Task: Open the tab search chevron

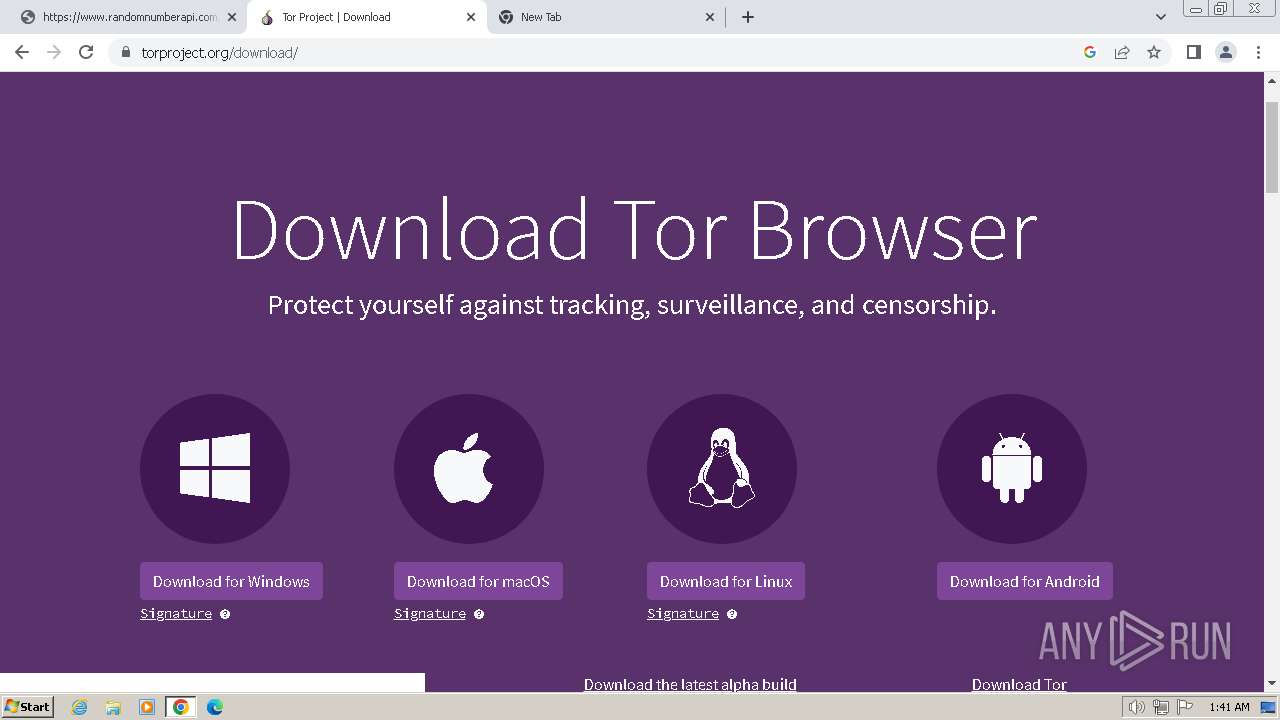Action: pyautogui.click(x=1160, y=17)
